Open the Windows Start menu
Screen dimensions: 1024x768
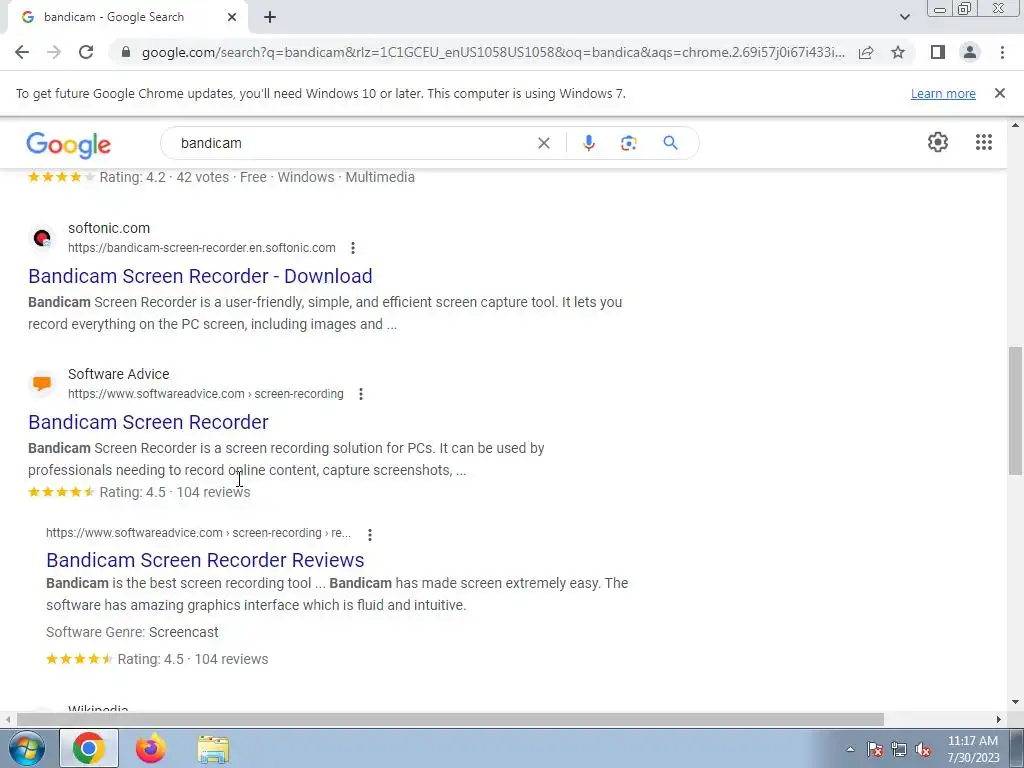pos(26,748)
